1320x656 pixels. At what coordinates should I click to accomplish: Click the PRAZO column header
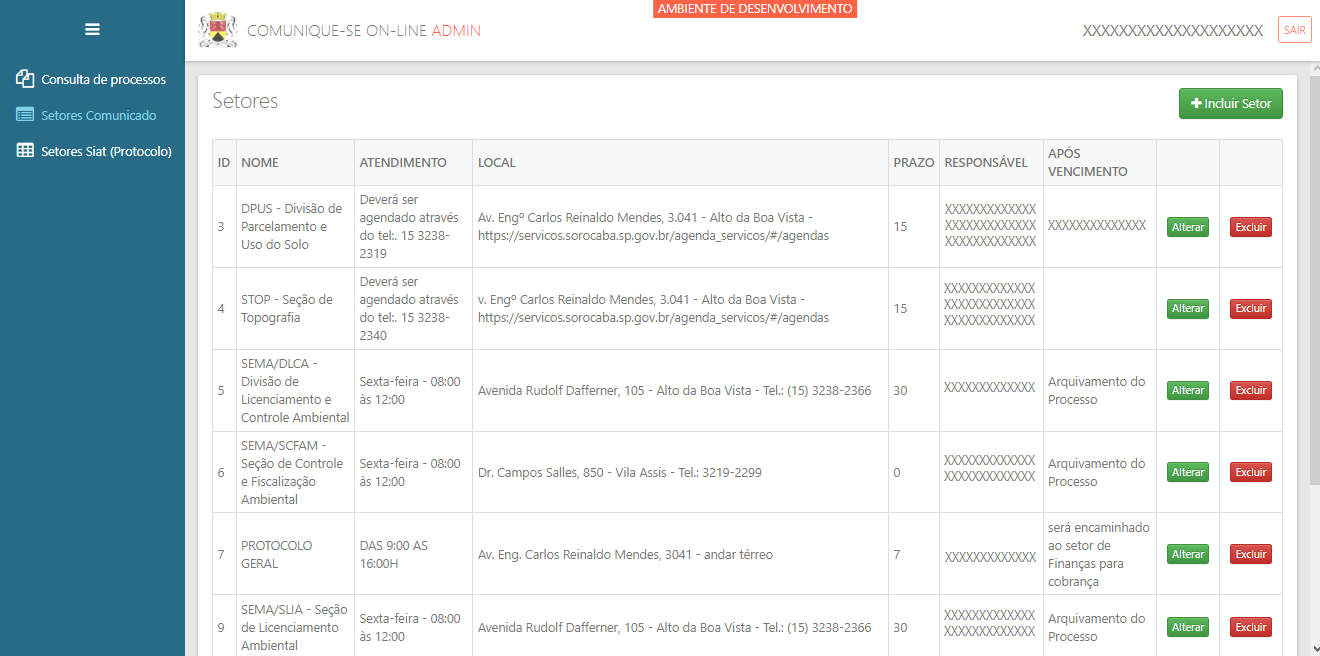[914, 162]
